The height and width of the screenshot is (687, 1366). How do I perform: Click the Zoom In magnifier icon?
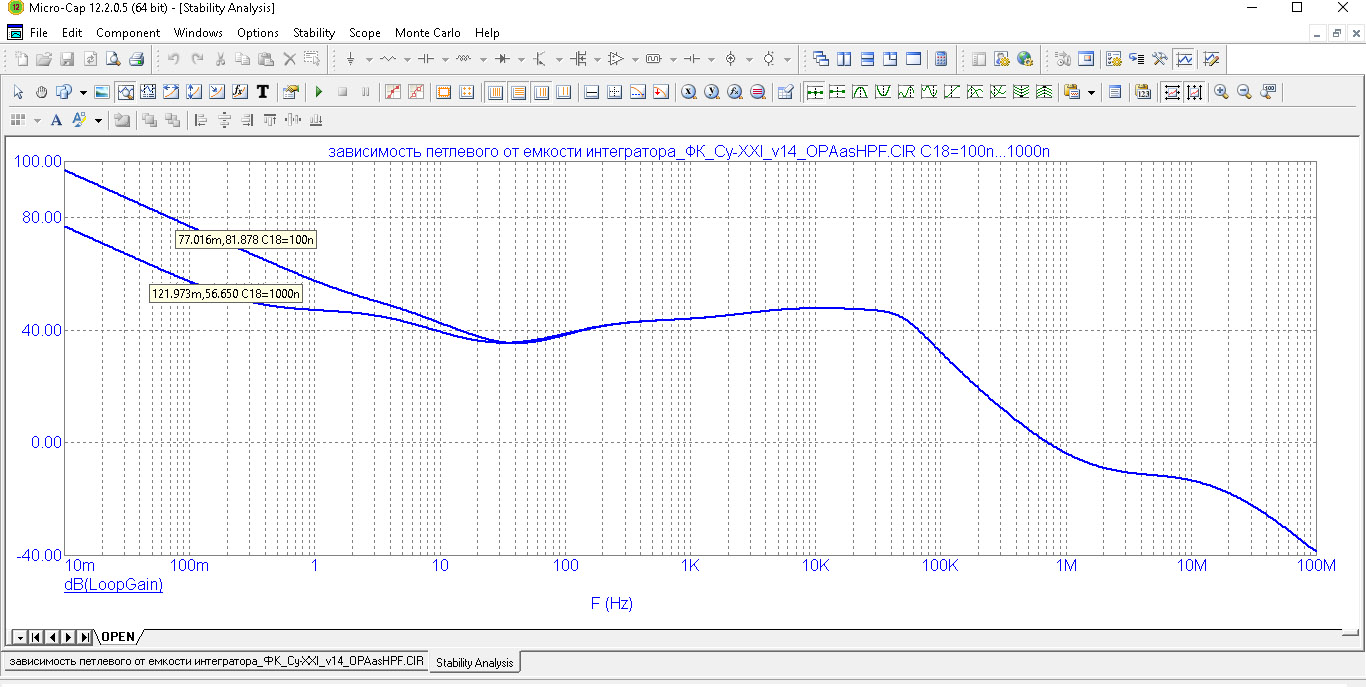pyautogui.click(x=1221, y=92)
